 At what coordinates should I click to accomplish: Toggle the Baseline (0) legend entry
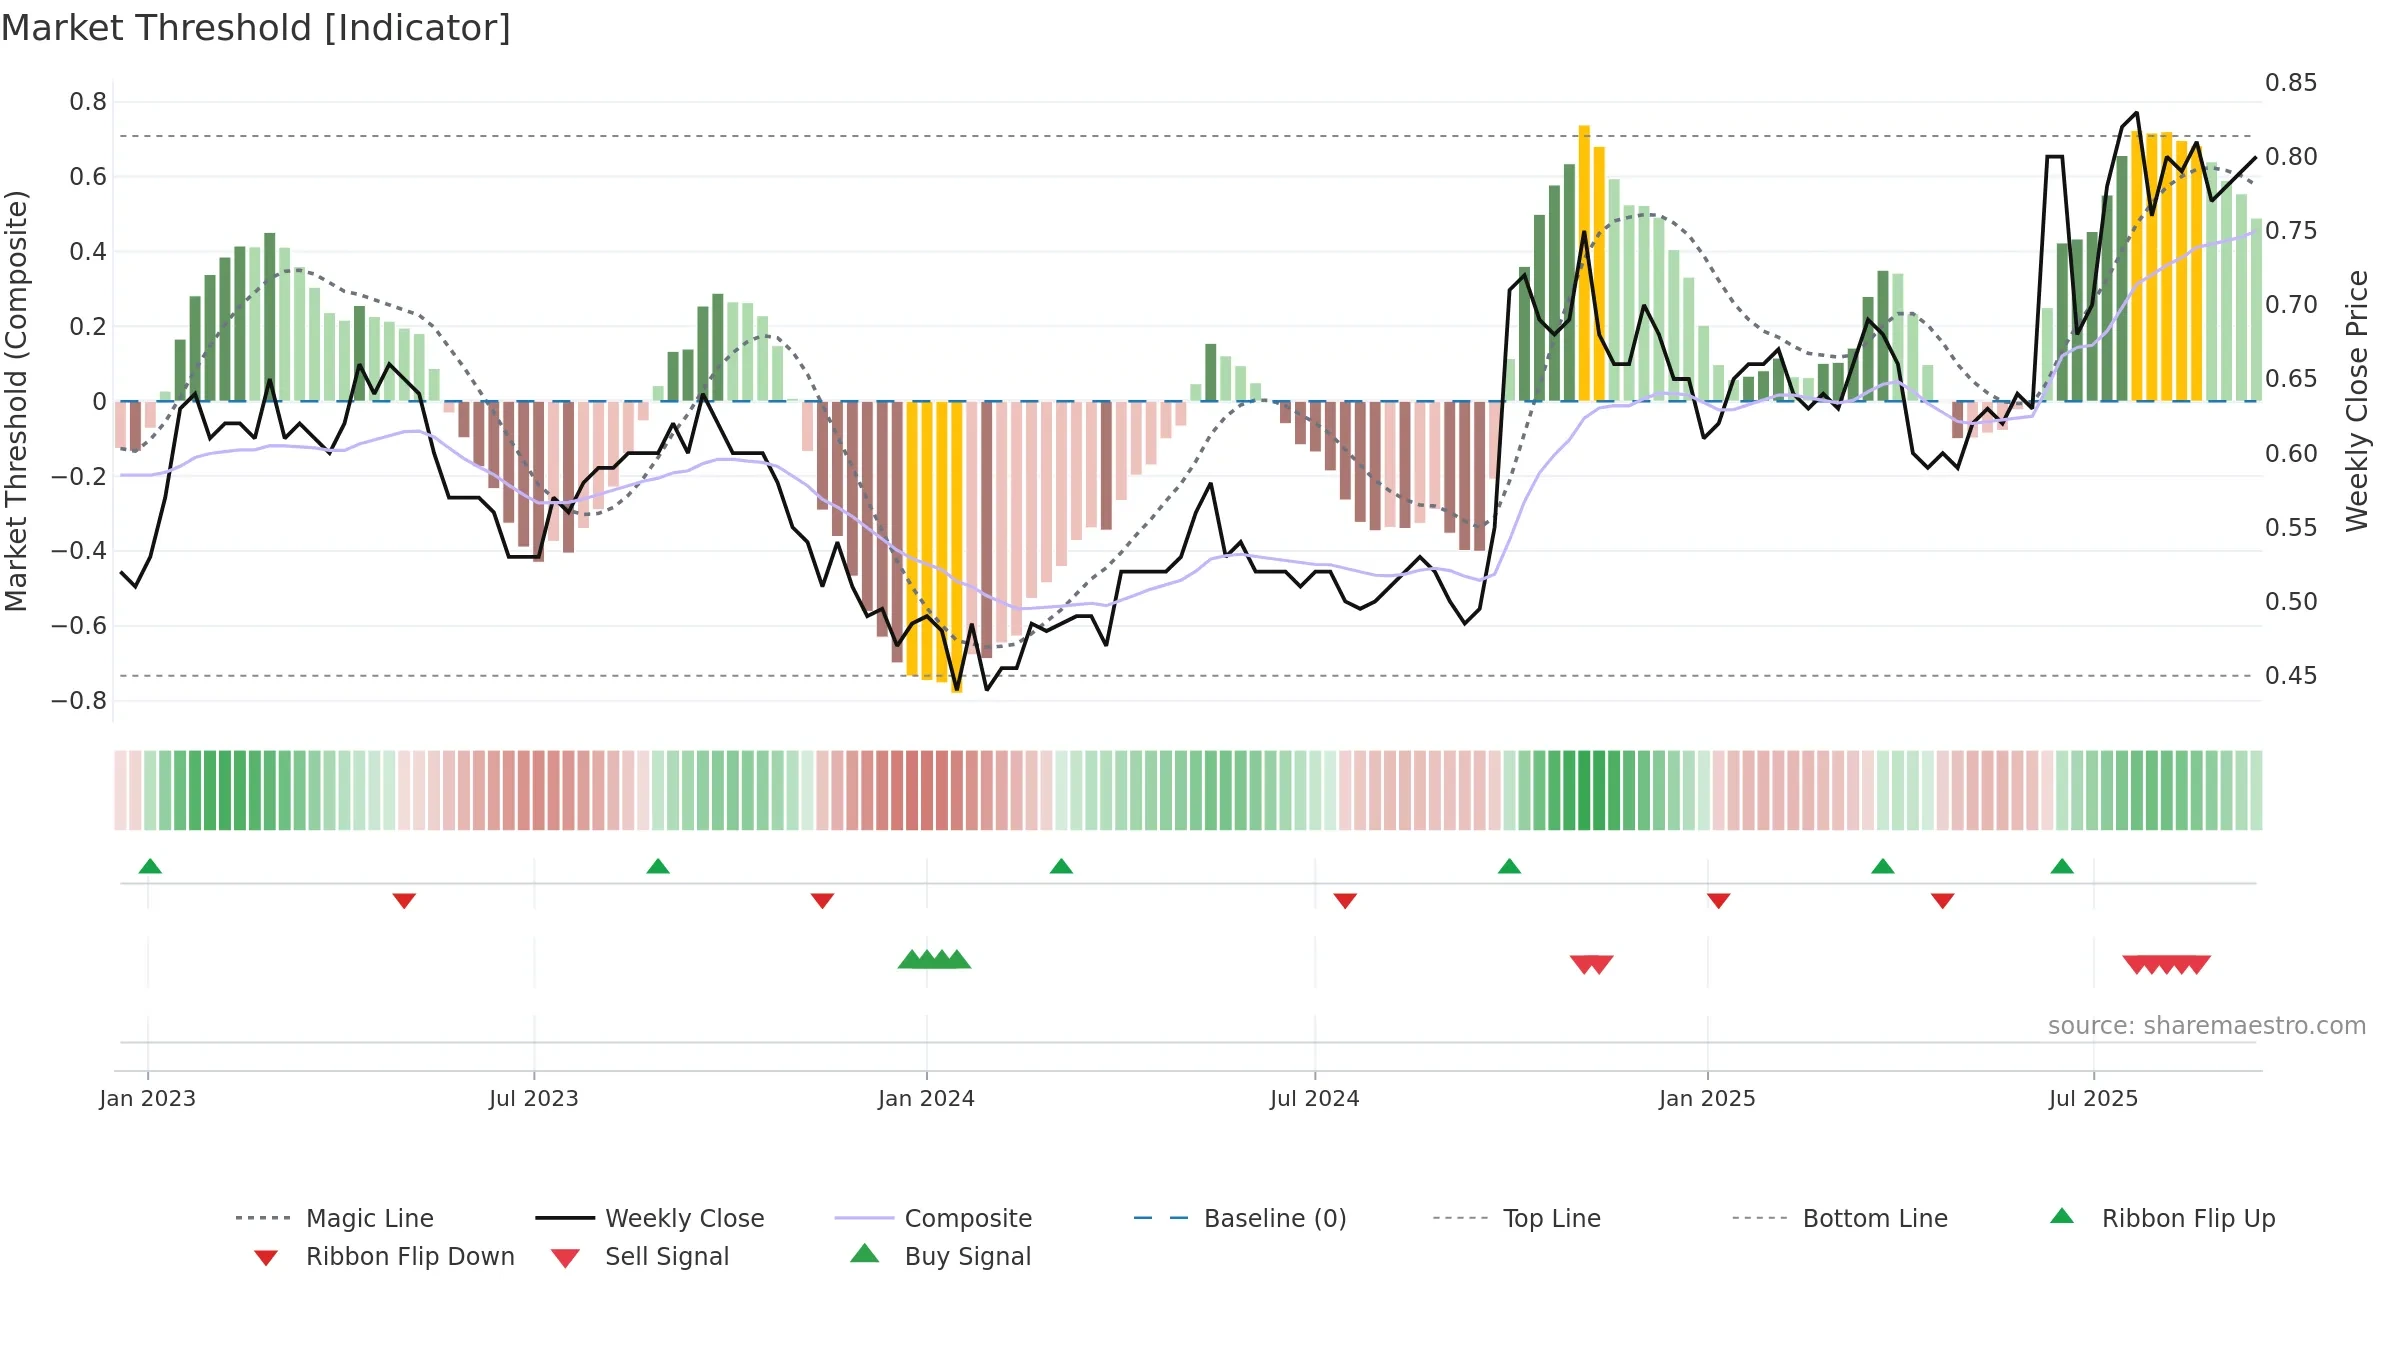tap(1240, 1218)
